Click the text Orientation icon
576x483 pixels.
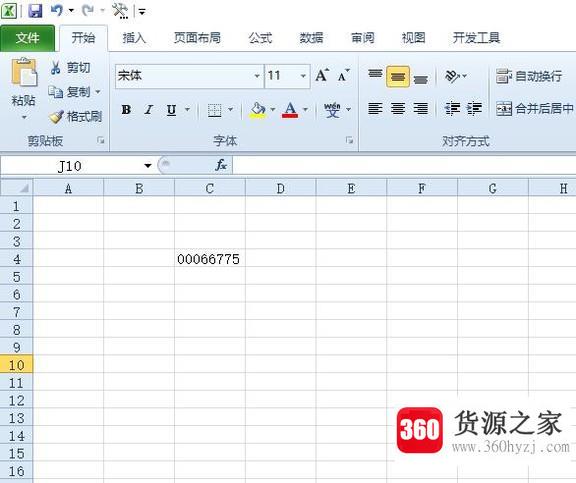pos(452,76)
